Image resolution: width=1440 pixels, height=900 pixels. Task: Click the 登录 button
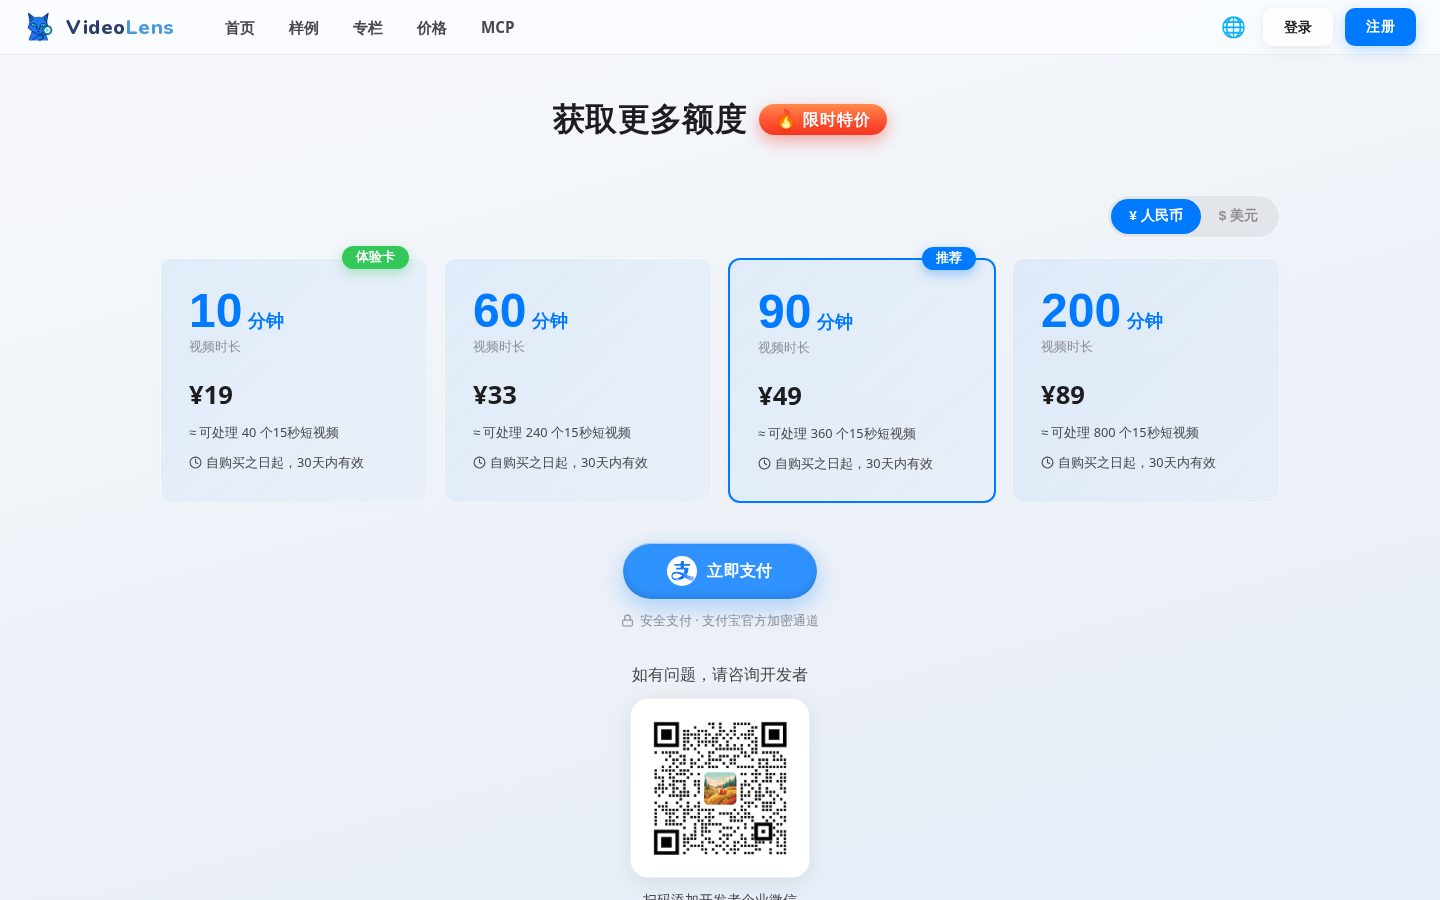(1298, 27)
